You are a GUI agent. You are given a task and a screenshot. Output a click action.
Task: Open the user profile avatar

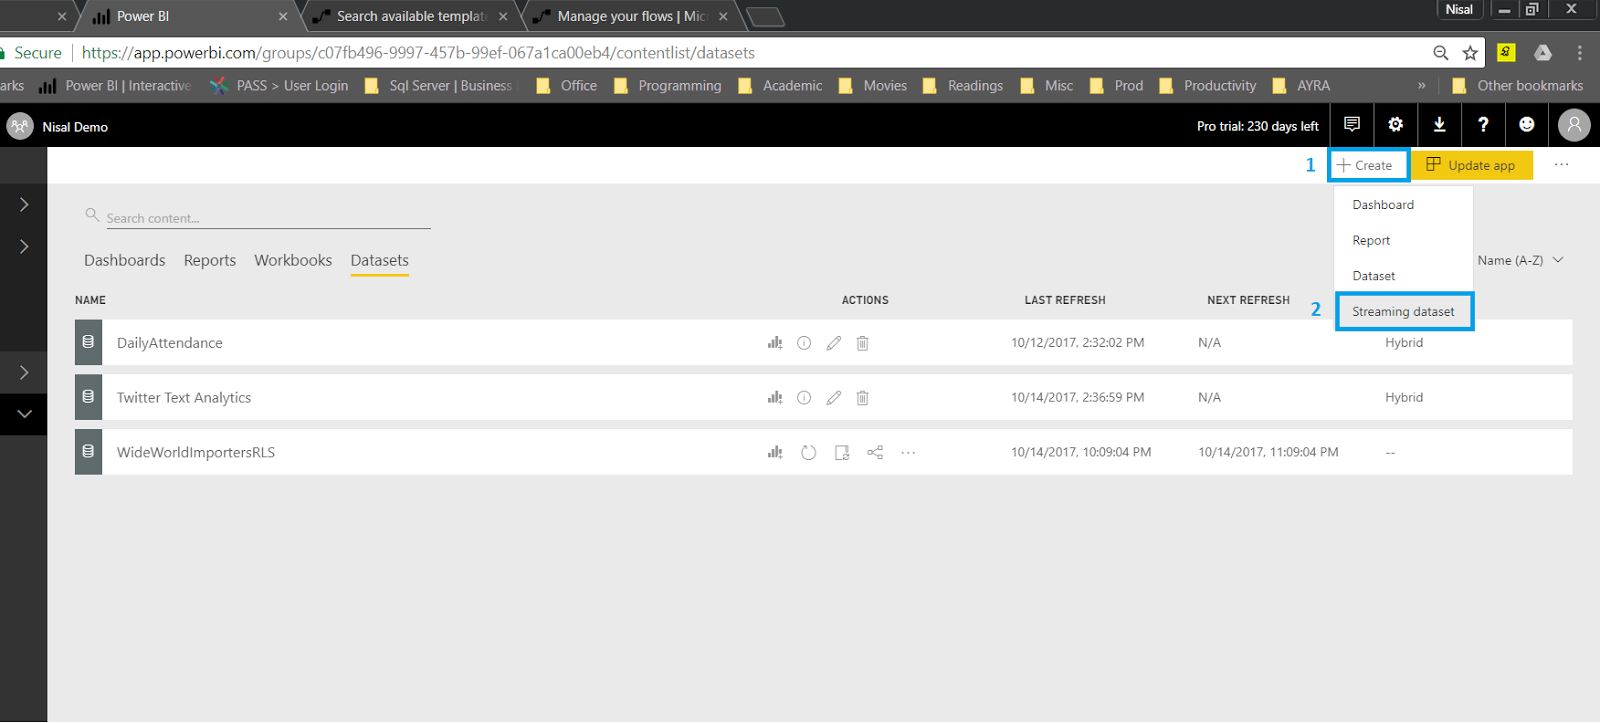[1574, 125]
